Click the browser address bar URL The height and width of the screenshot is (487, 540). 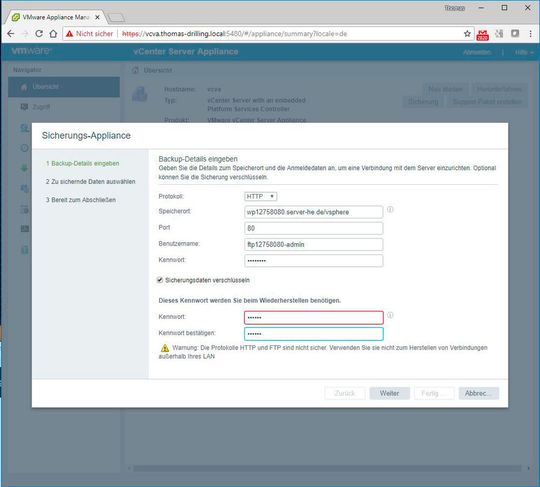[x=234, y=34]
